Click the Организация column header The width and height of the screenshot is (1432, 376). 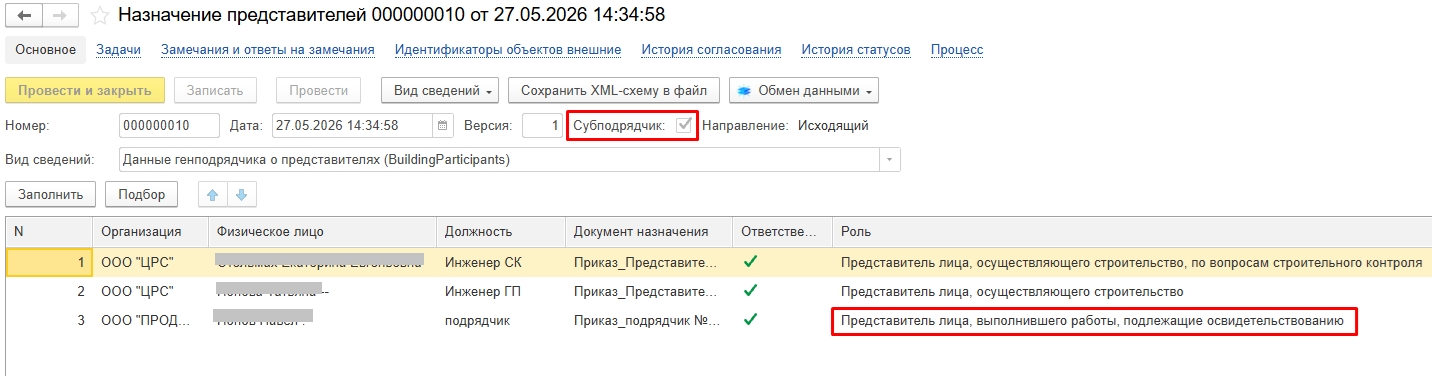tap(151, 231)
